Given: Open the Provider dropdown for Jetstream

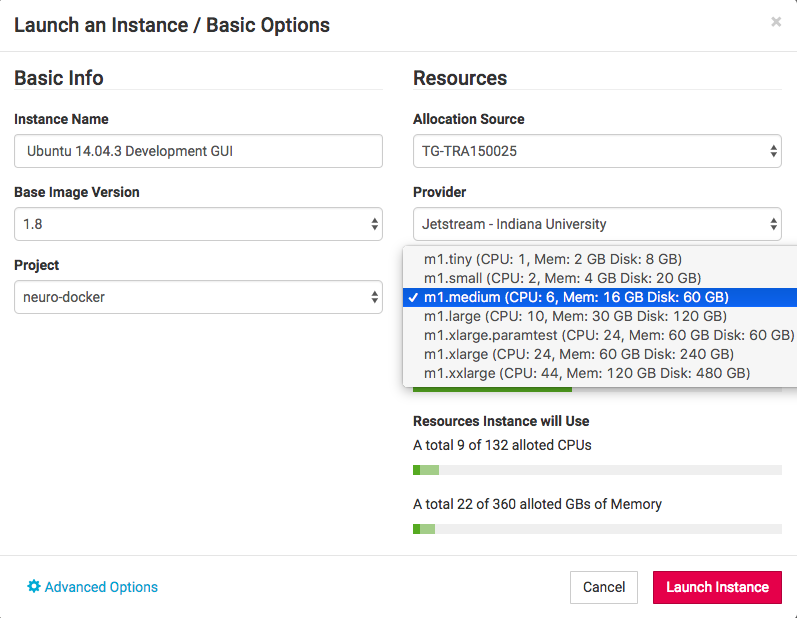Looking at the screenshot, I should tap(597, 224).
